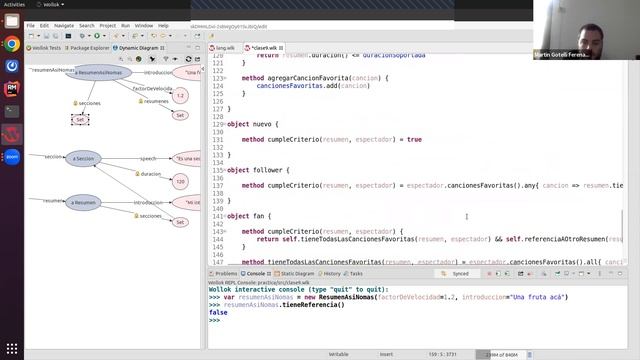640x360 pixels.
Task: Collapse the agregarCancionFavorita method at line 123
Action: (x=225, y=78)
